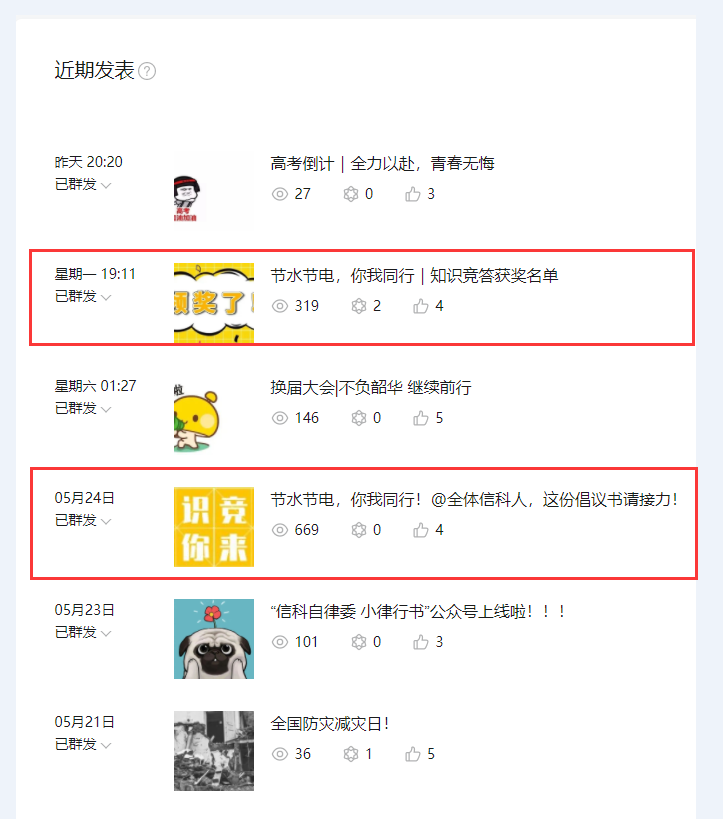Viewport: 723px width, 819px height.
Task: Click the share icon on 小律行书 article
Action: click(x=359, y=642)
